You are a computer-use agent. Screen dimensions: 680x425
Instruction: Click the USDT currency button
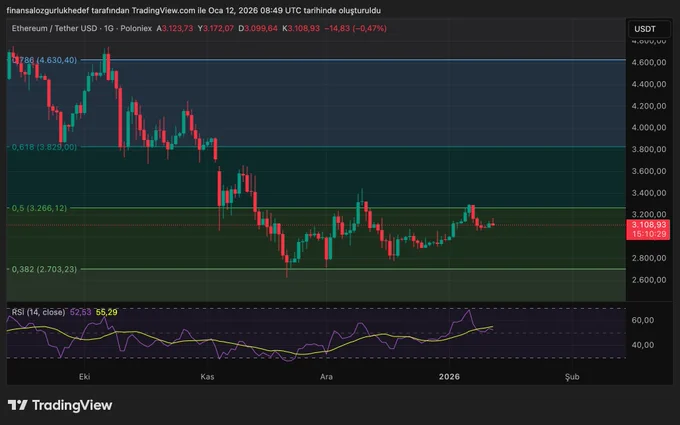649,29
